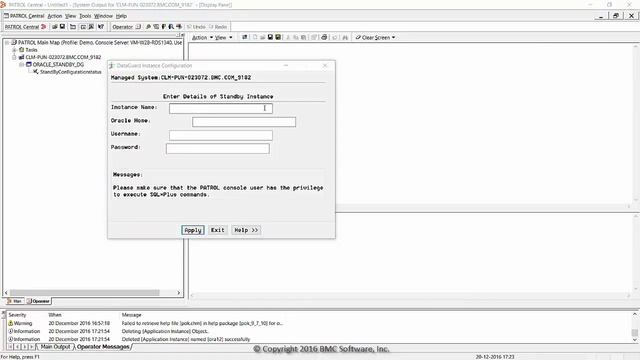640x360 pixels.
Task: Open the Operator dropdown in the toolbar
Action: (x=127, y=27)
